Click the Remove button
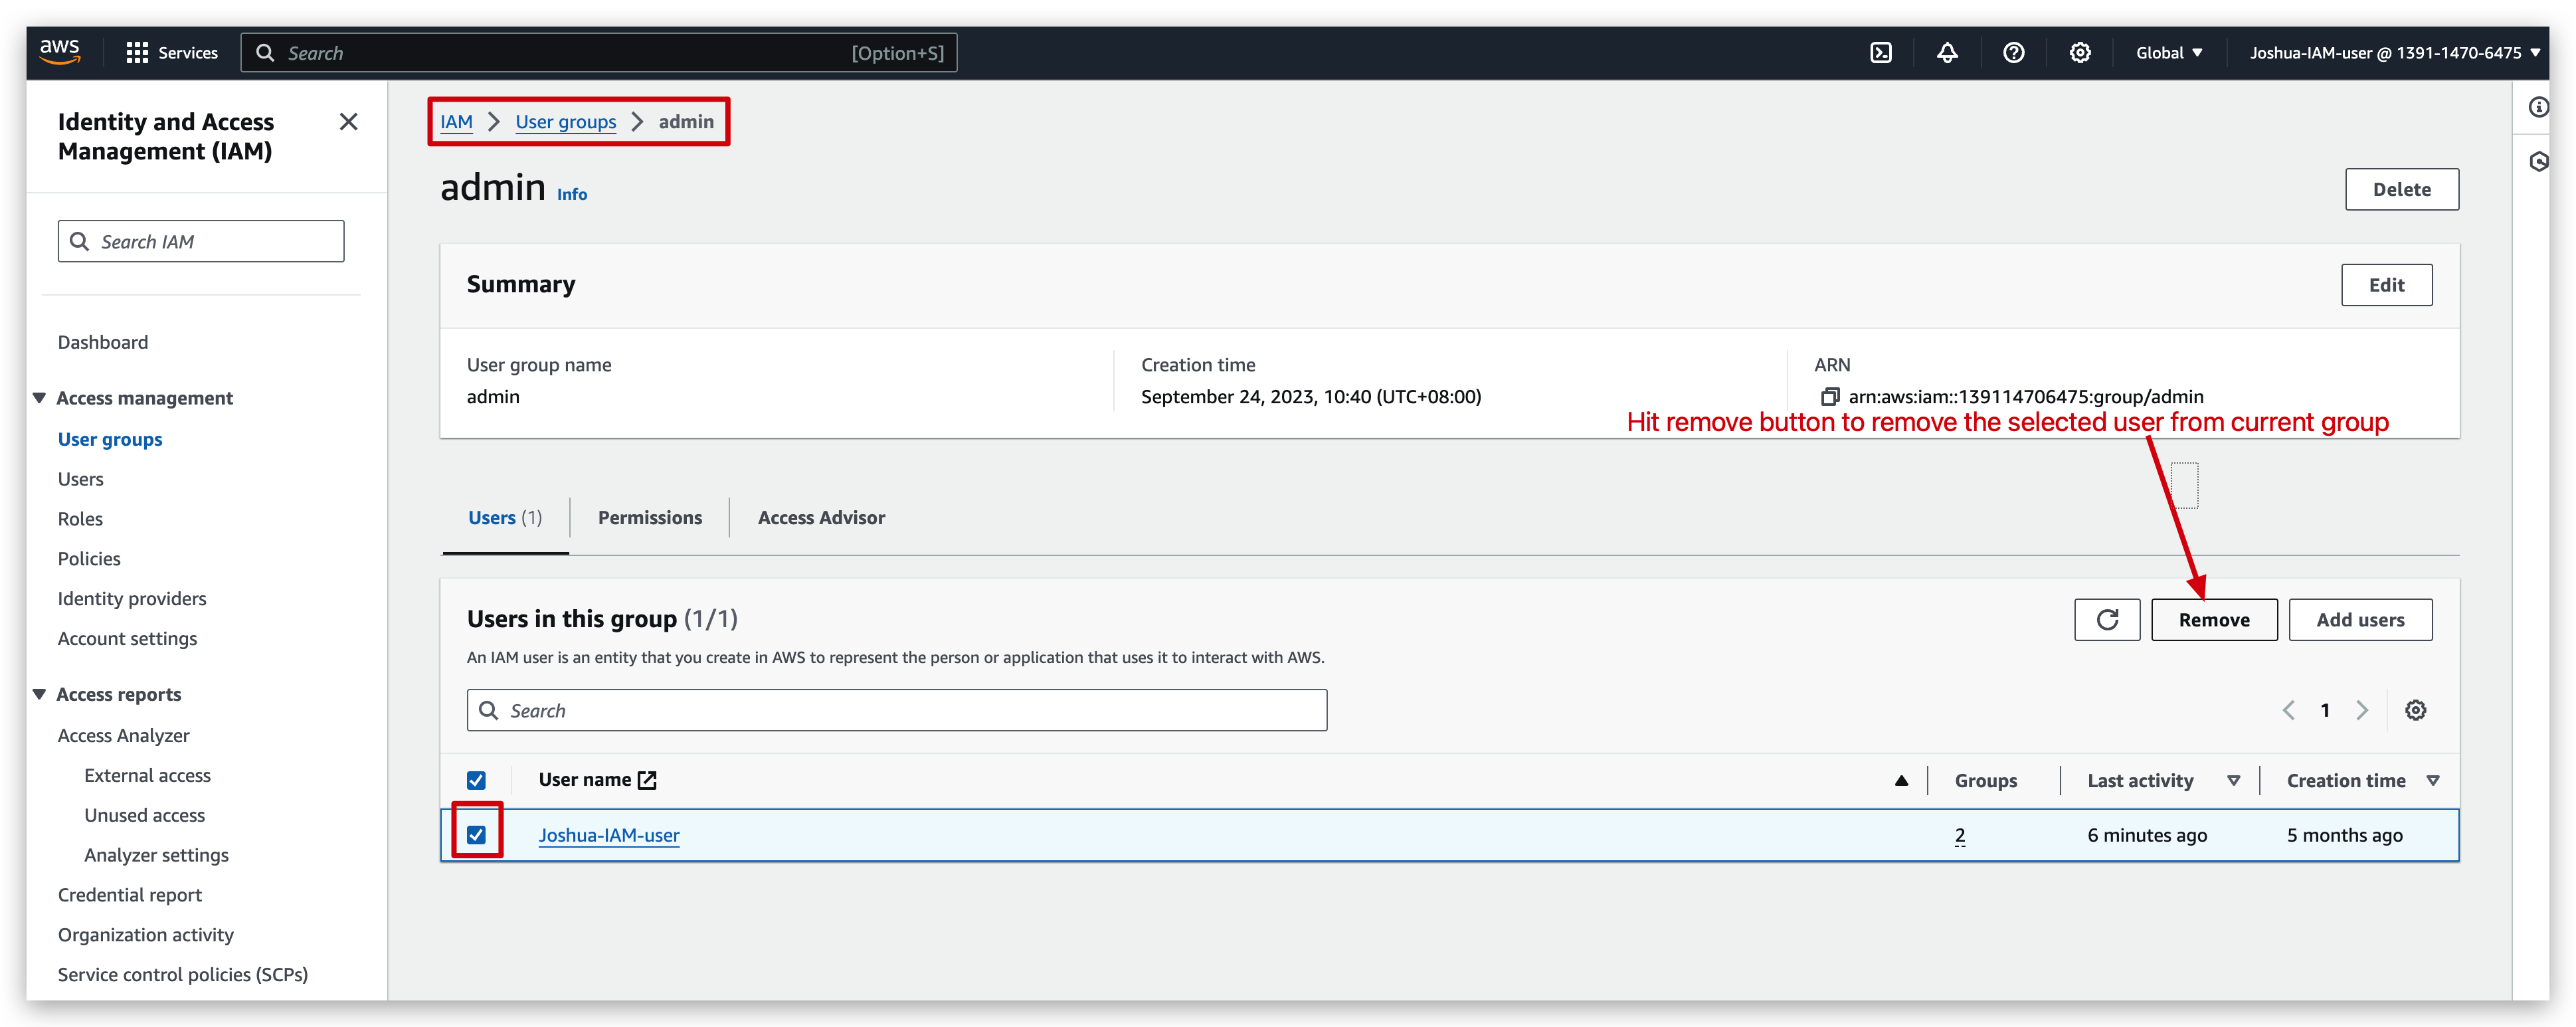Image resolution: width=2576 pixels, height=1027 pixels. click(x=2214, y=619)
